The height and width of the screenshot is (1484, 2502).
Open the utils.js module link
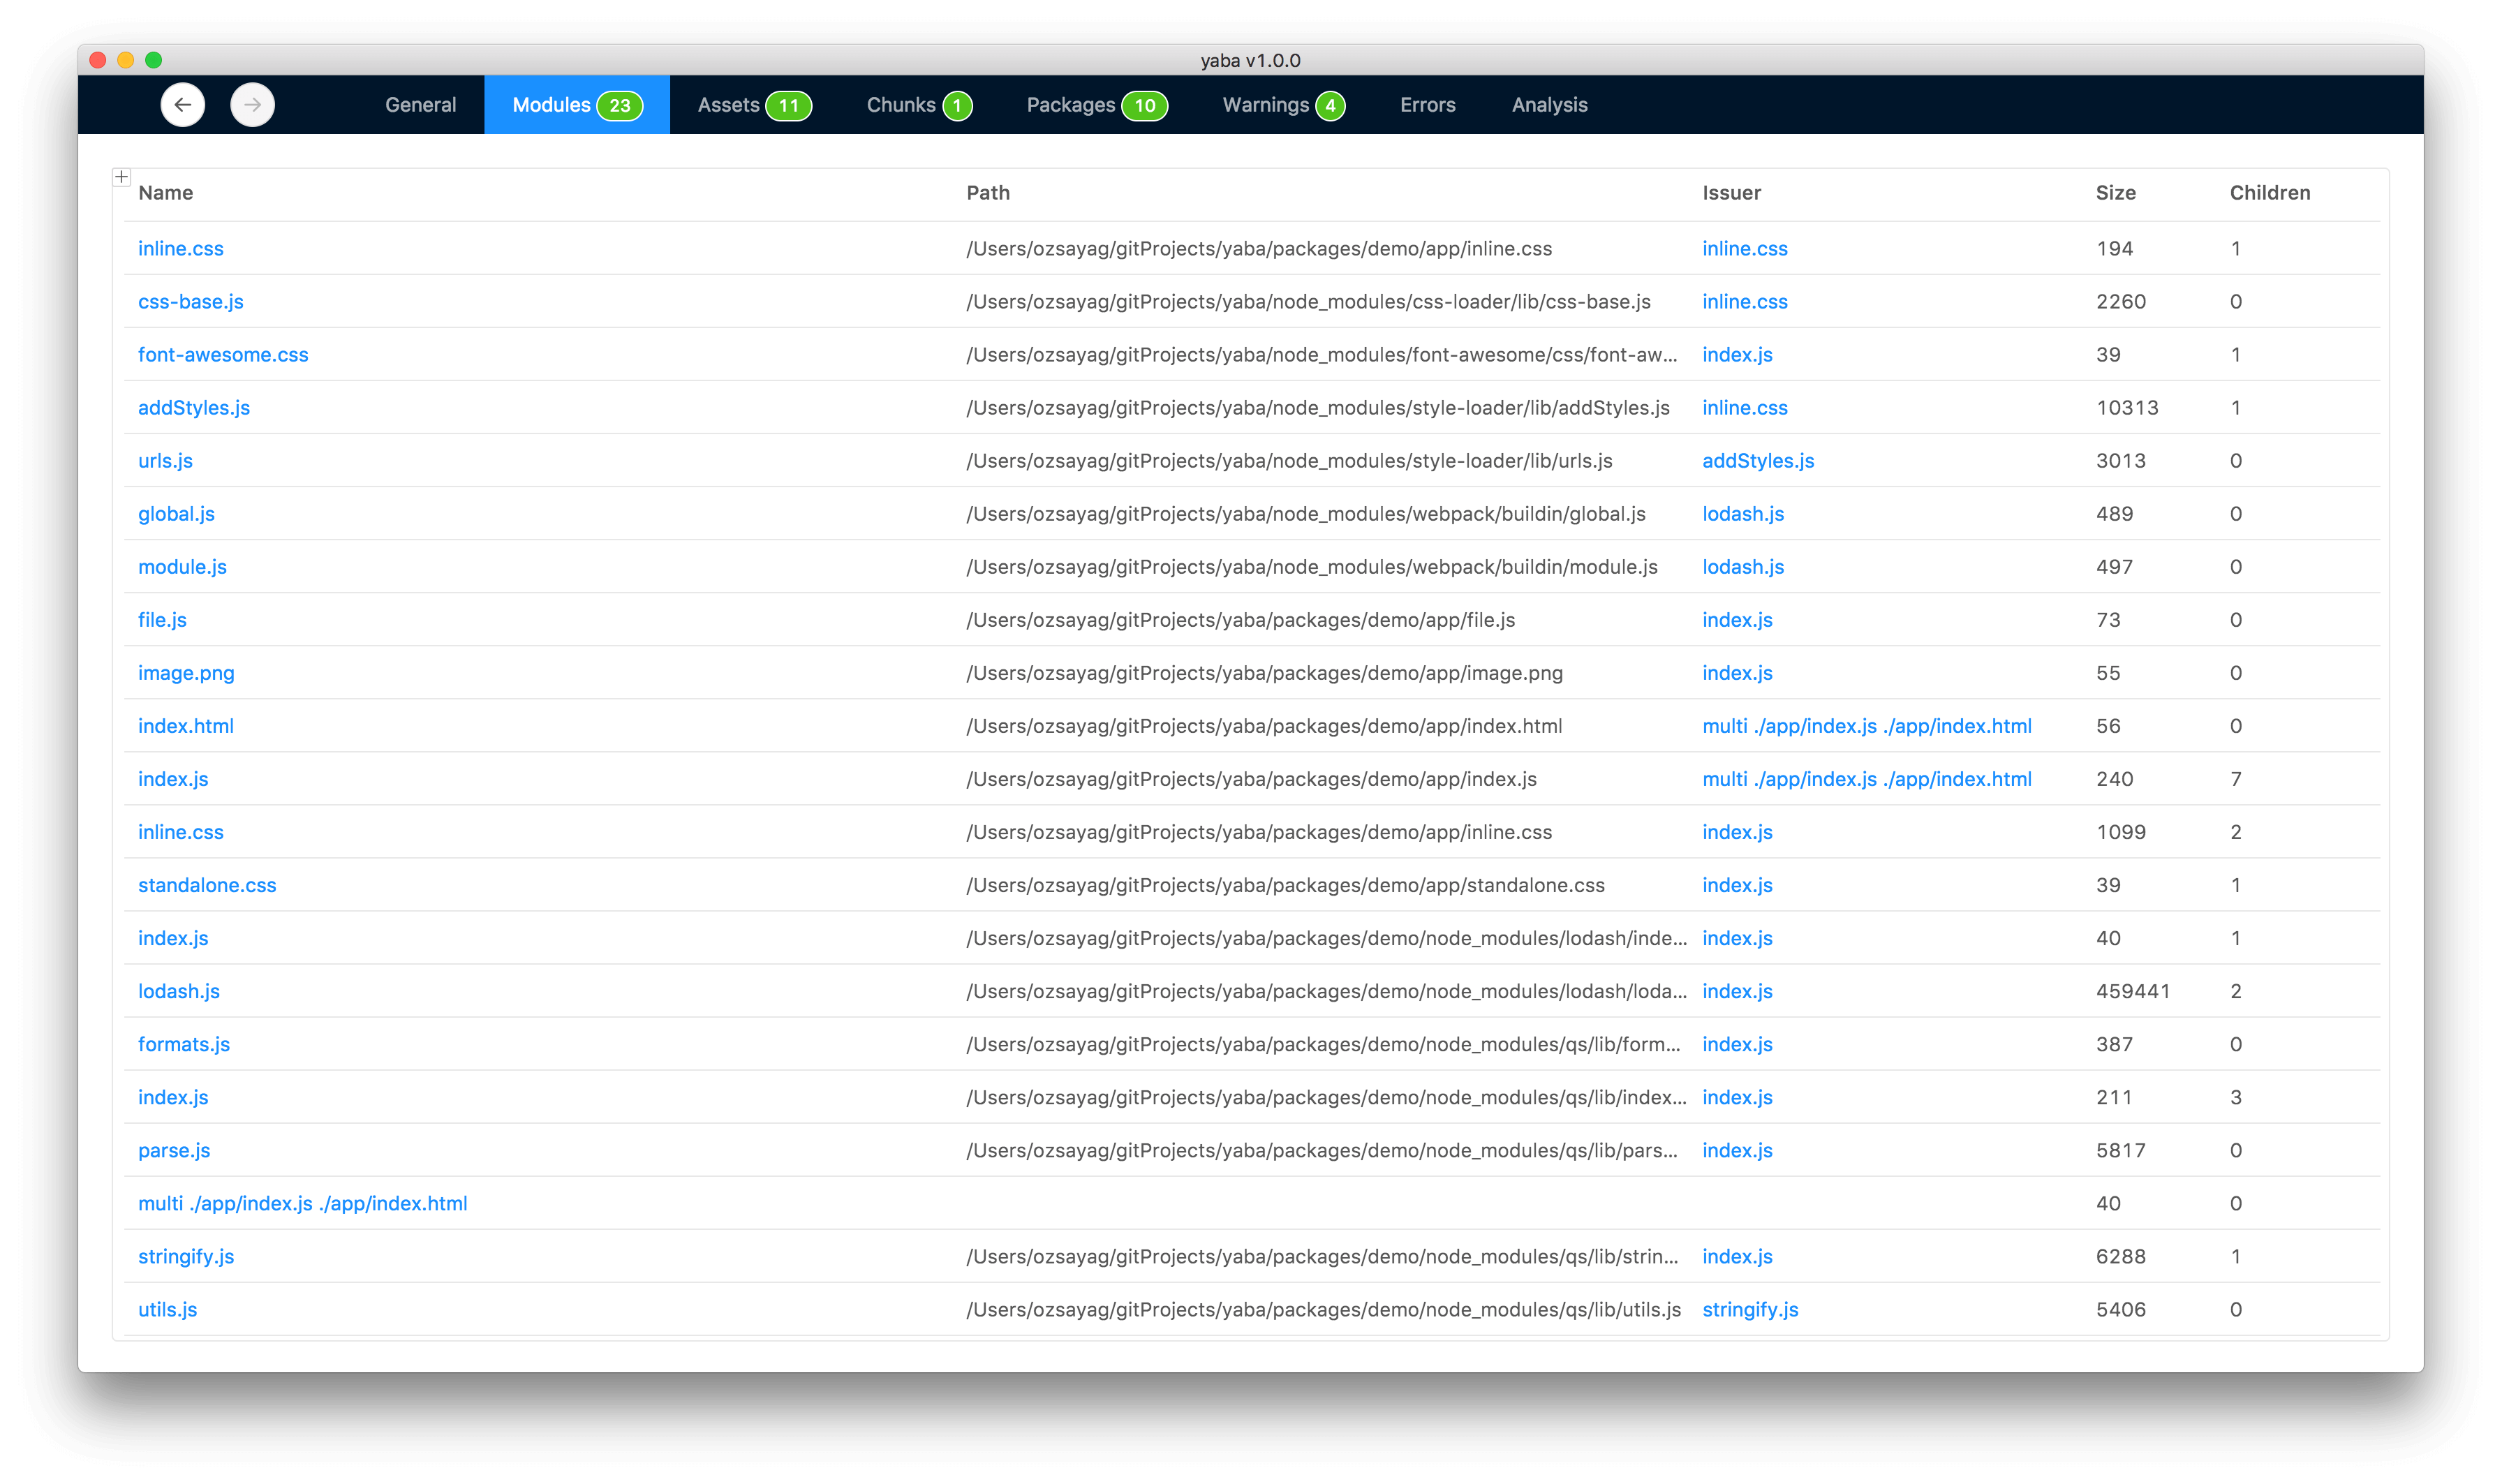[167, 1309]
